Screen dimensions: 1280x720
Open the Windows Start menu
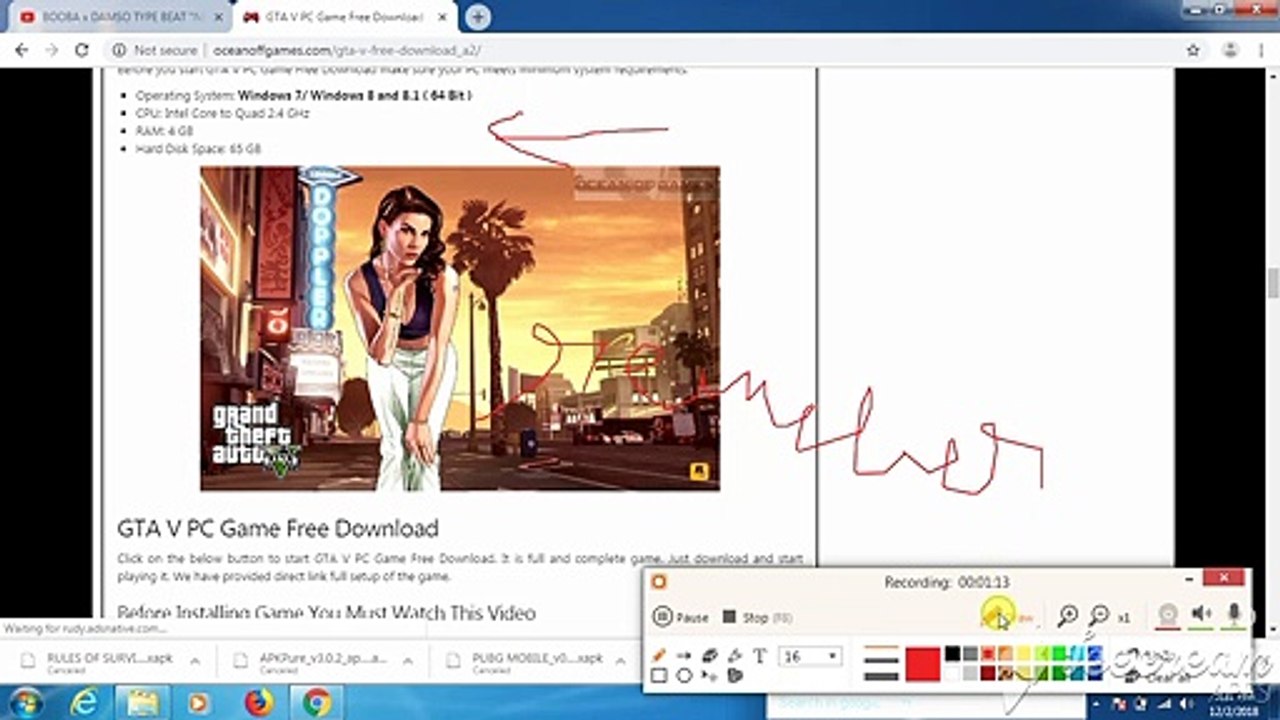tap(26, 702)
